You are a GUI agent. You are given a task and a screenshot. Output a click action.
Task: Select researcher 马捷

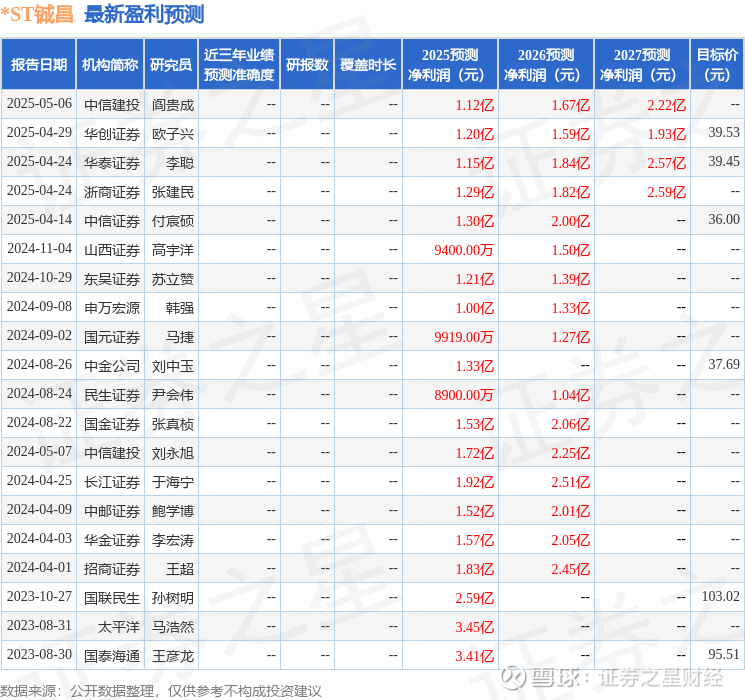pos(180,337)
